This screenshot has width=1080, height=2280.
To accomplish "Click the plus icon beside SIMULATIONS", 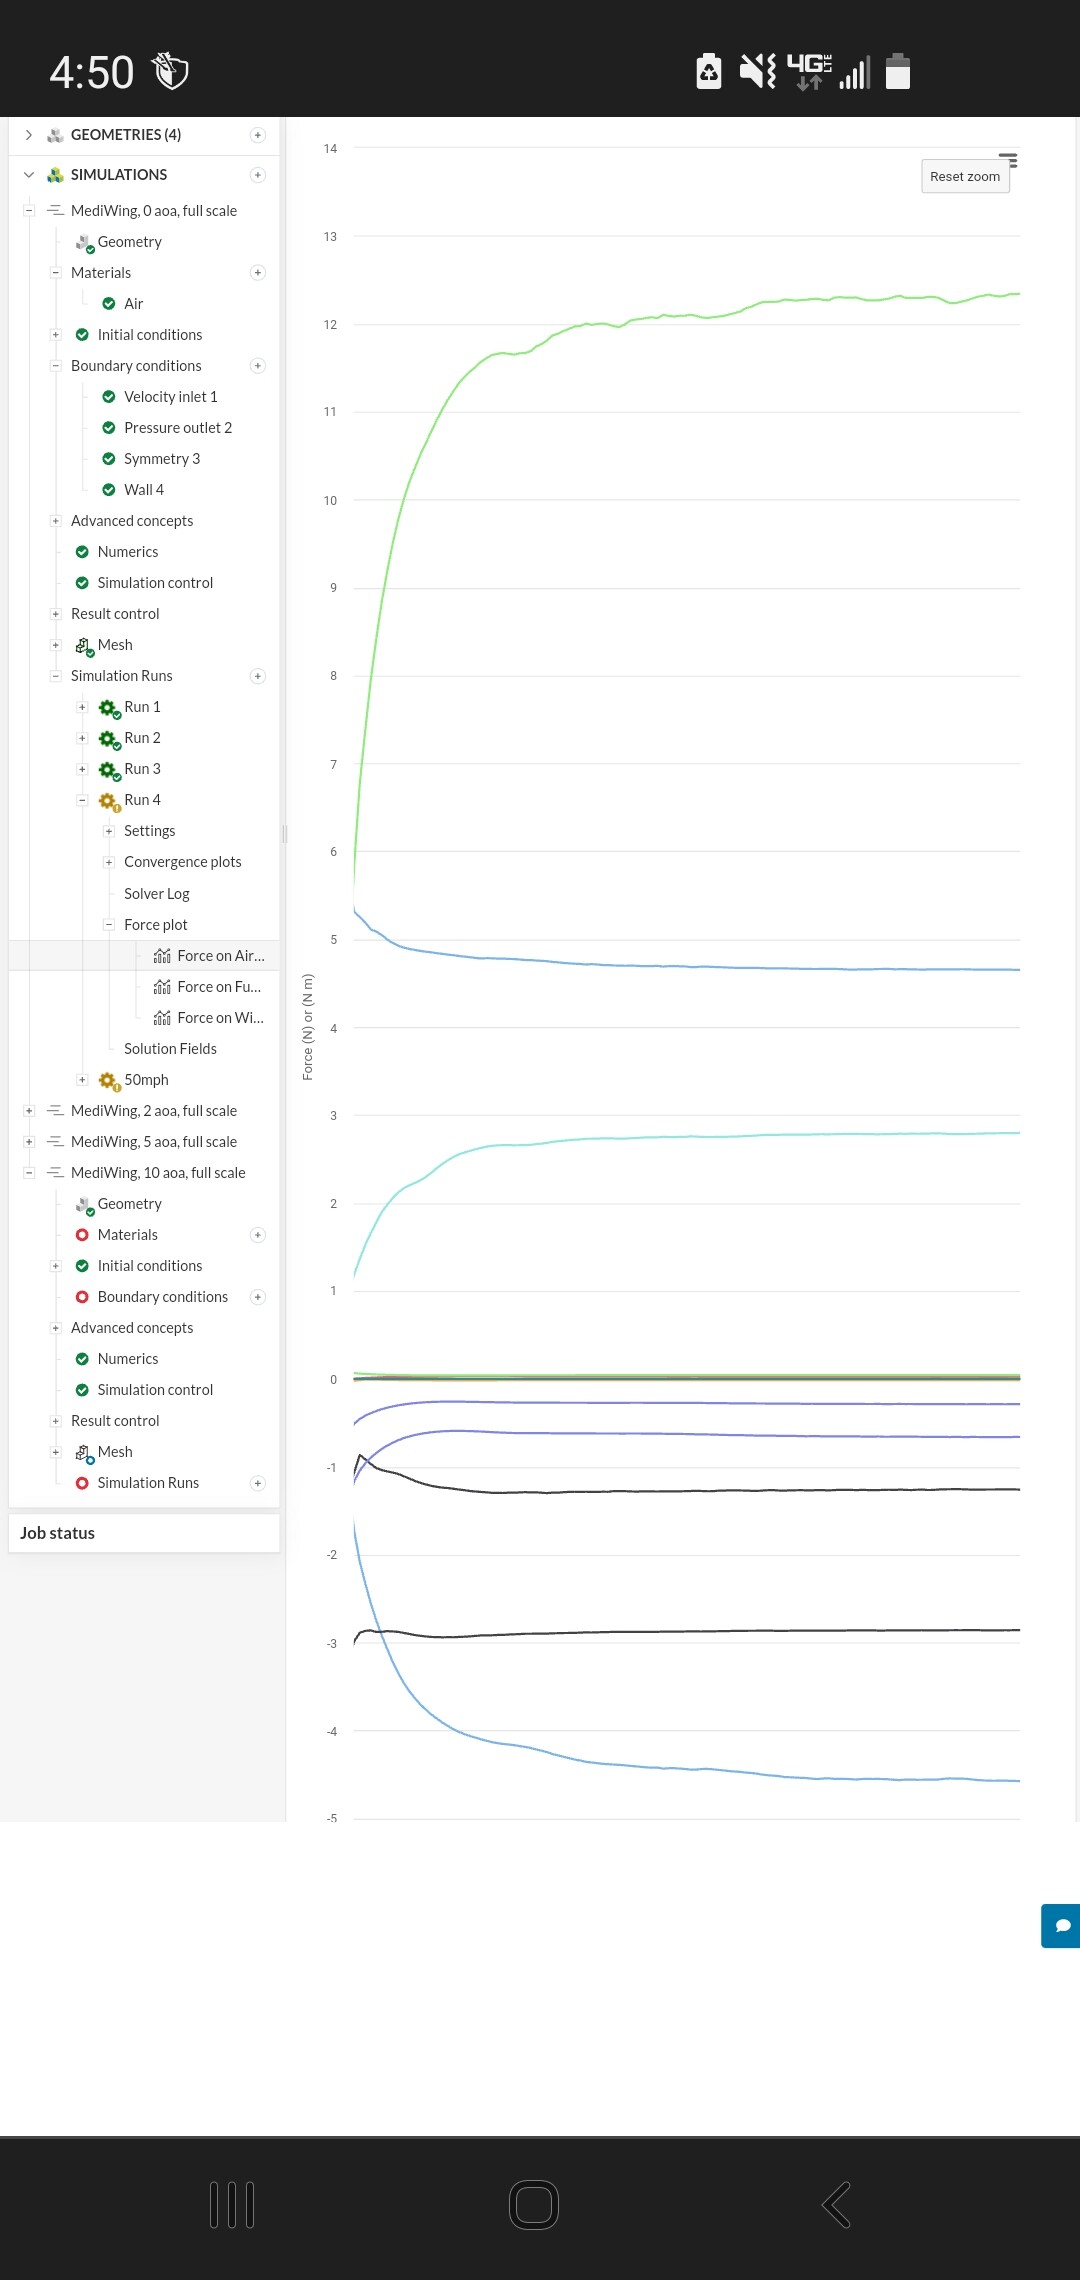I will [258, 175].
